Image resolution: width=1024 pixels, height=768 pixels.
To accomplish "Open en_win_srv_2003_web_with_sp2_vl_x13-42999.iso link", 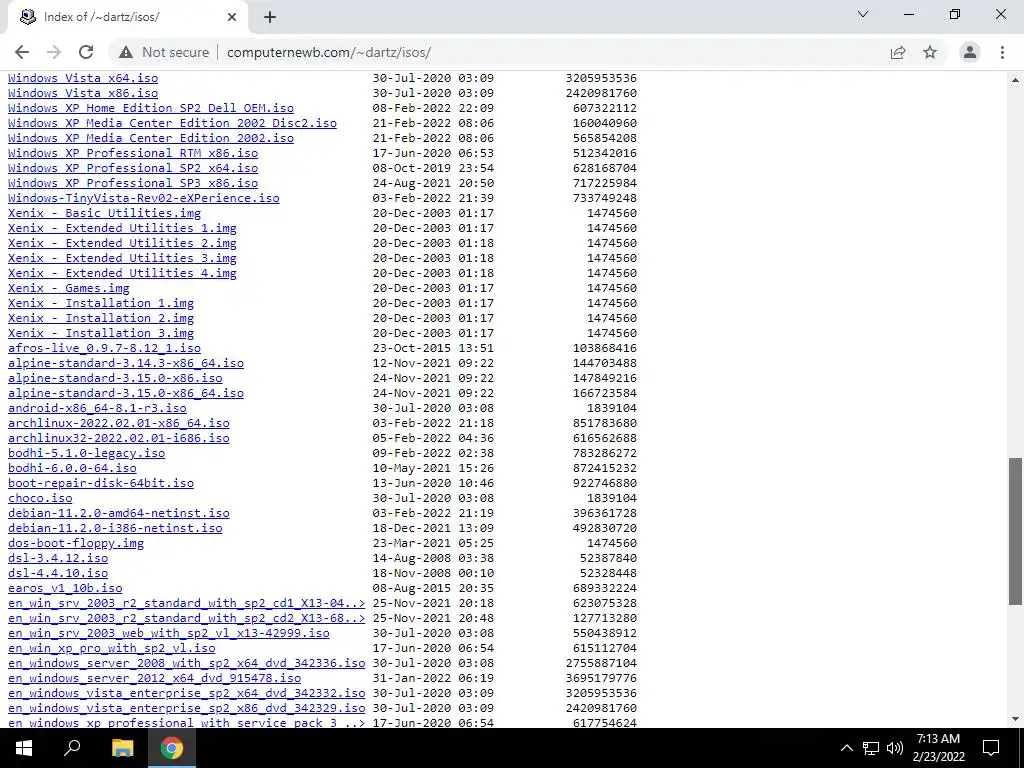I will 168,633.
